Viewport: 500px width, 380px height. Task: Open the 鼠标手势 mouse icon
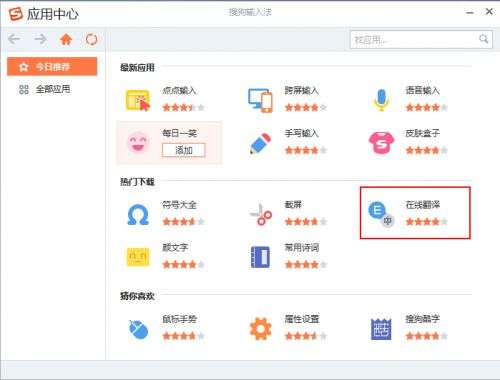138,329
